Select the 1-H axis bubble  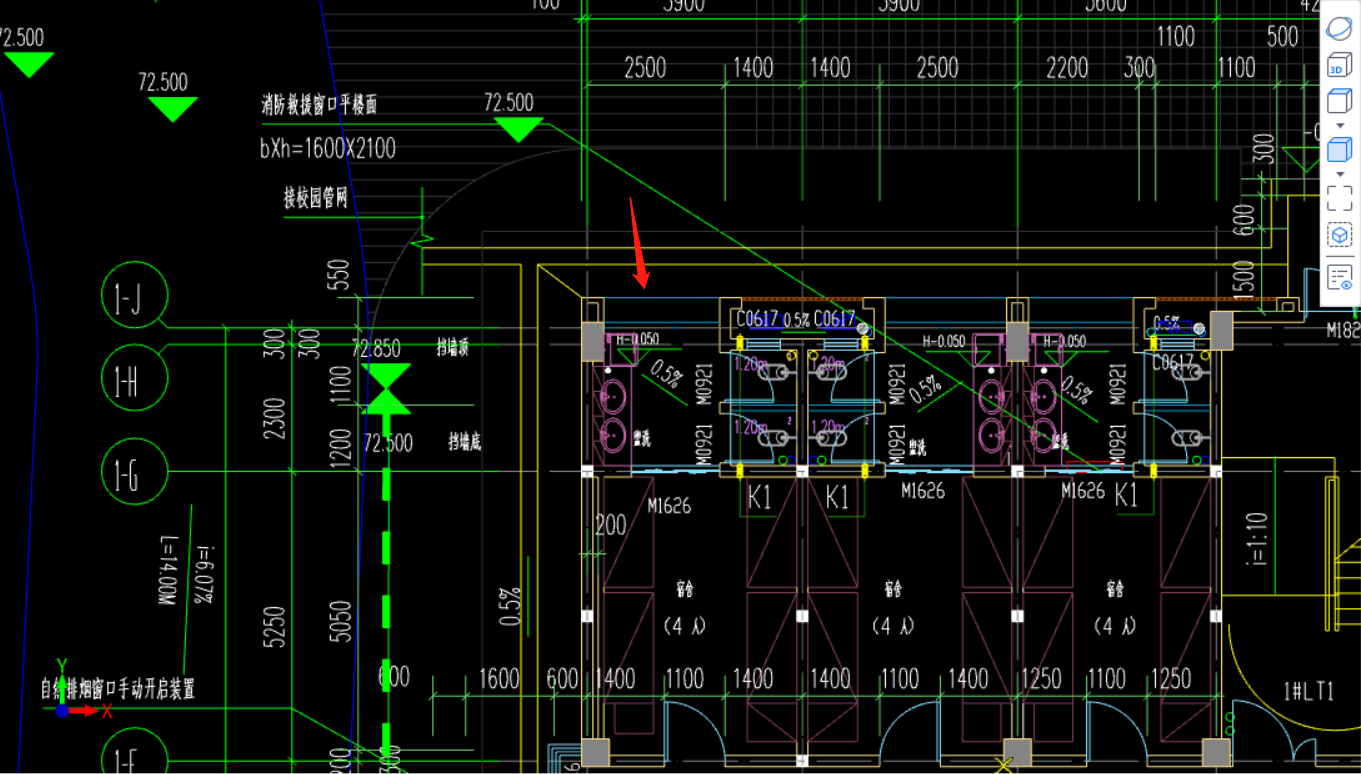[x=135, y=378]
